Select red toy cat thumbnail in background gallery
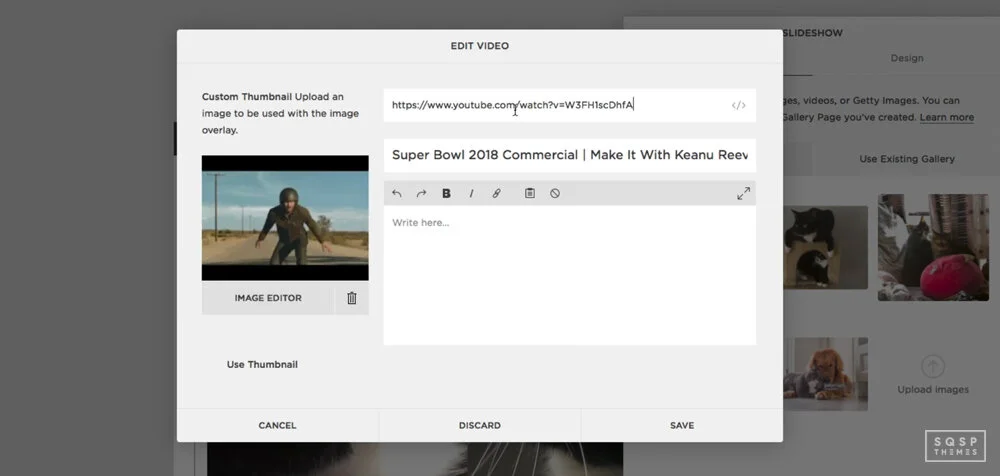The width and height of the screenshot is (1000, 476). (933, 247)
